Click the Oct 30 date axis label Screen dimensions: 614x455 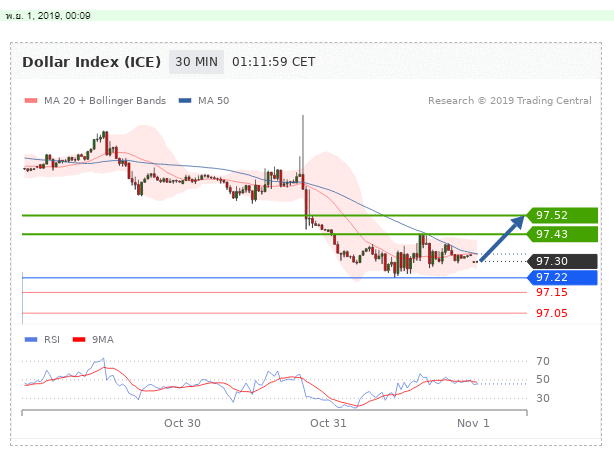coord(182,423)
